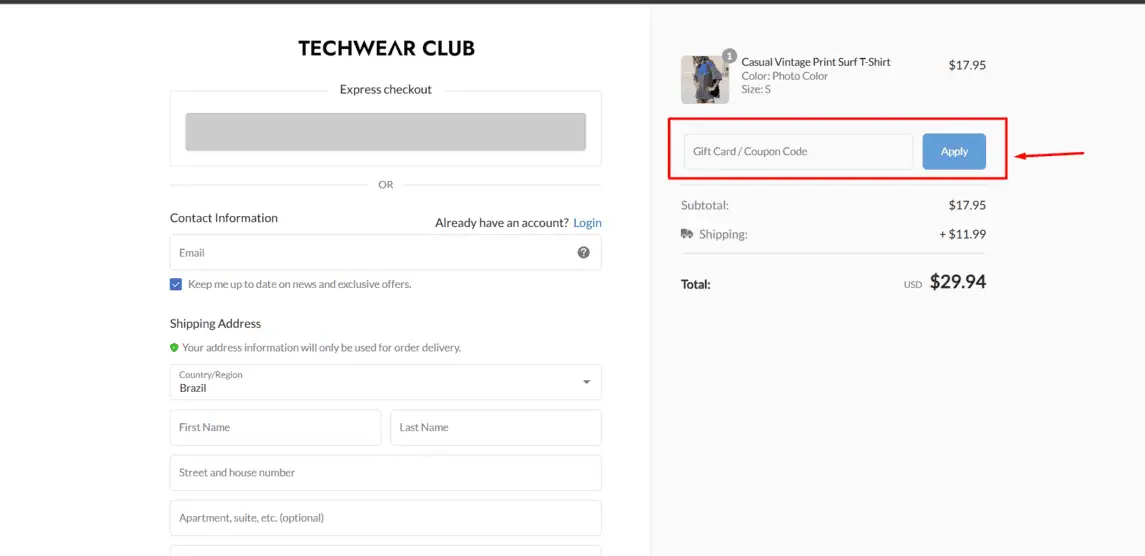Click the Color: Photo Color text
This screenshot has width=1145, height=556.
[784, 76]
